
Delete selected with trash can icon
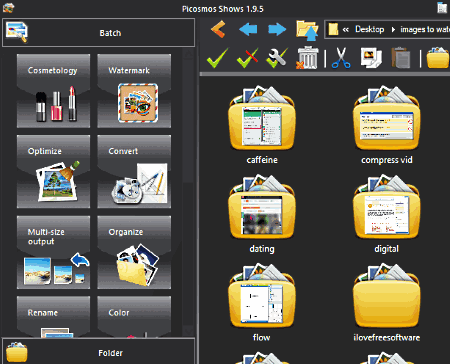click(x=307, y=58)
